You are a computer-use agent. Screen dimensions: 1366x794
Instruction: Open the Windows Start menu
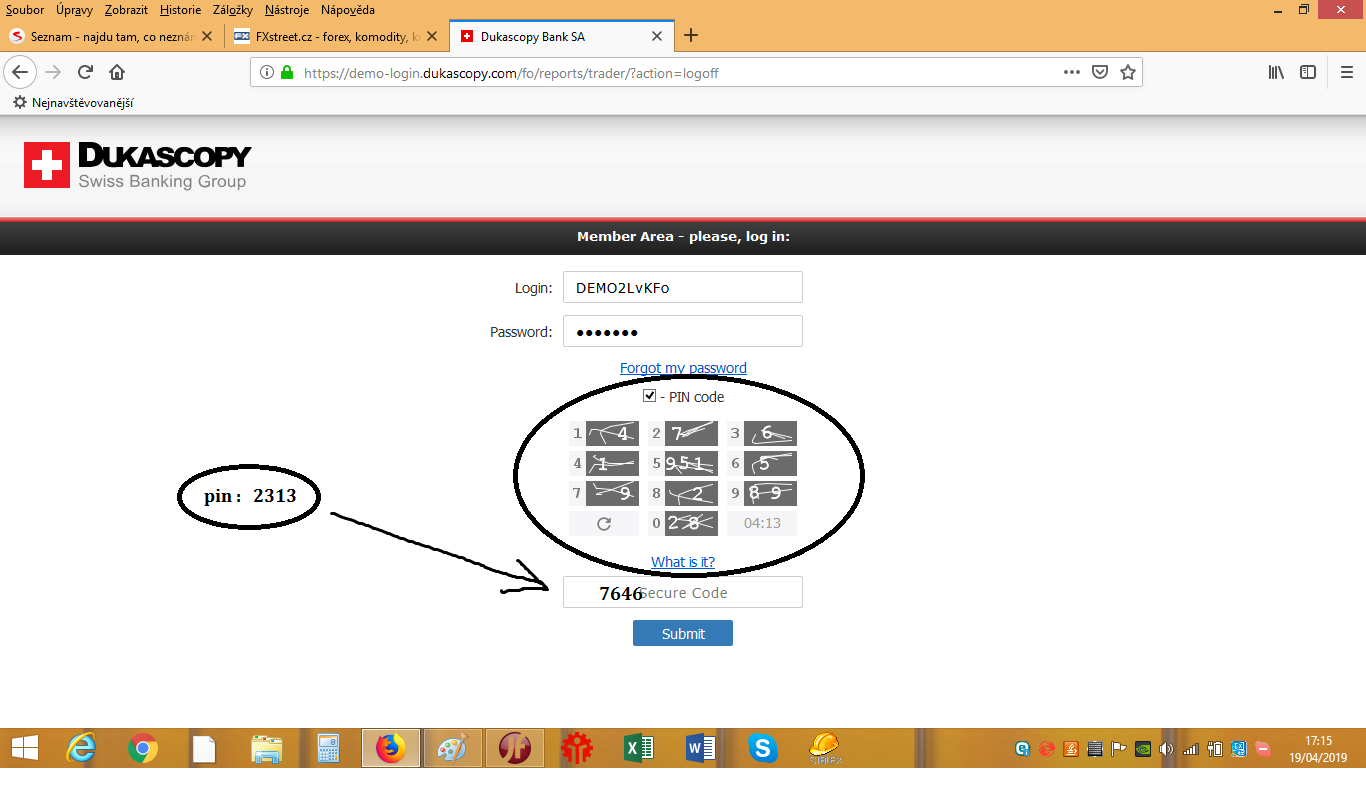click(x=24, y=748)
